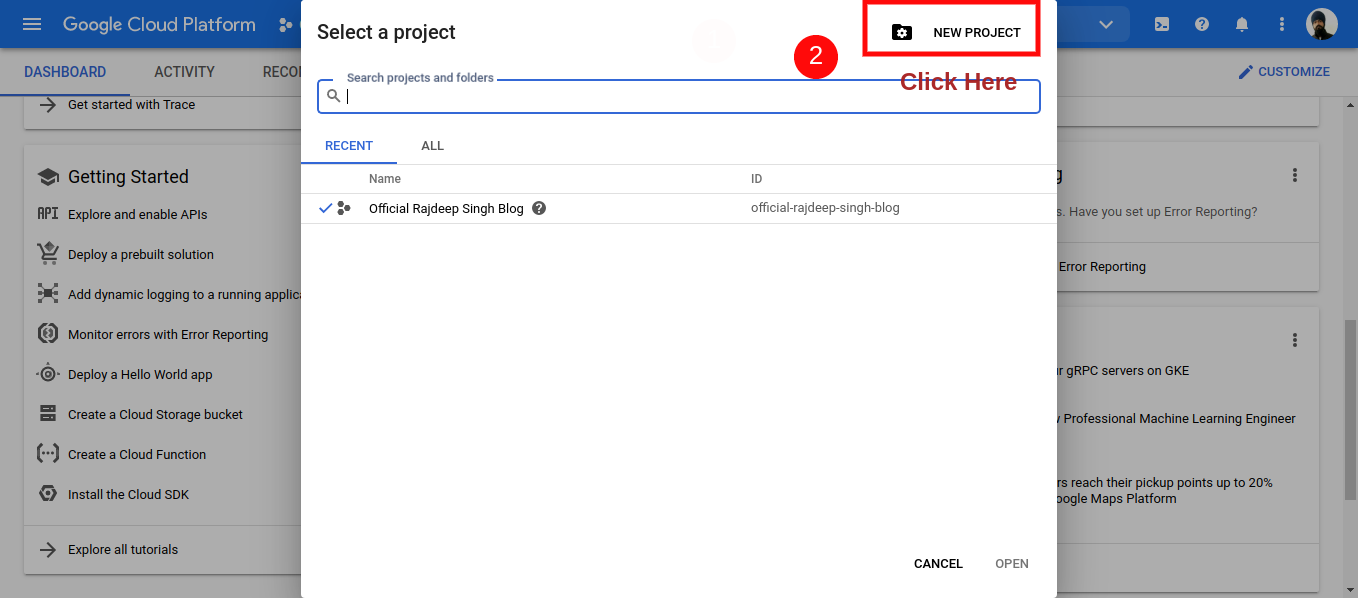
Task: Open the Error Reporting card overflow menu
Action: coord(1294,174)
